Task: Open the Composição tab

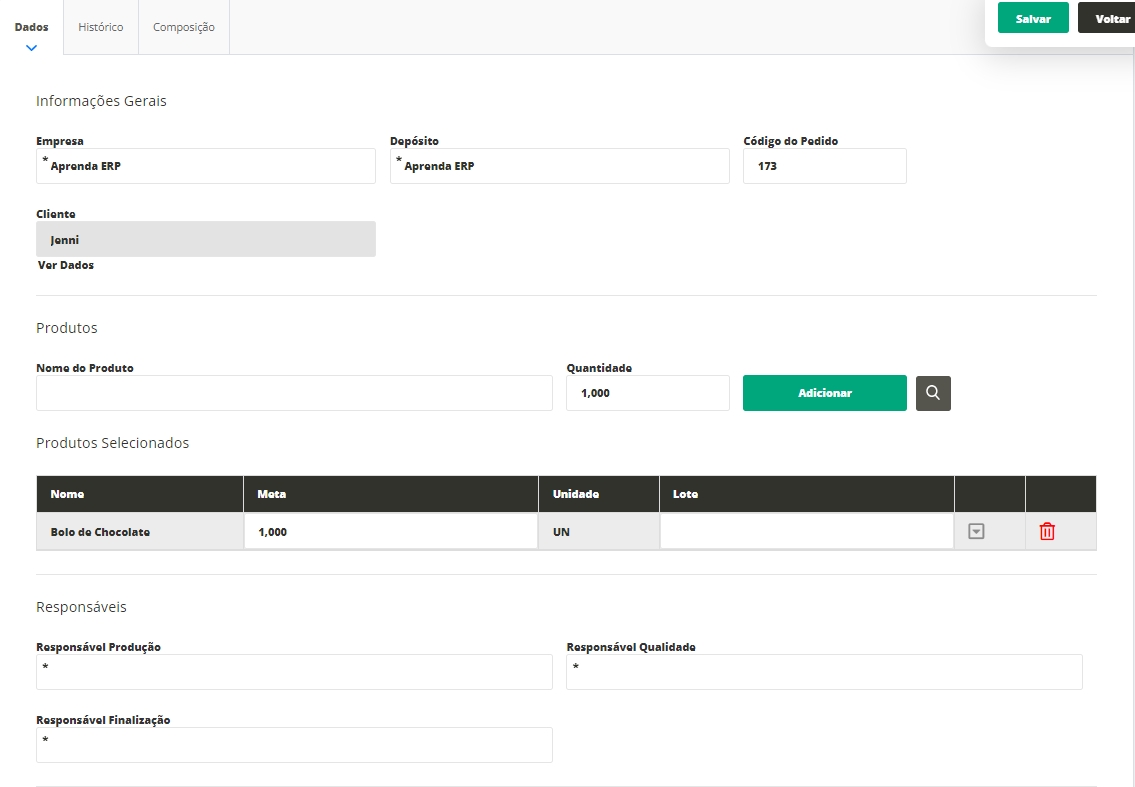Action: (x=184, y=27)
